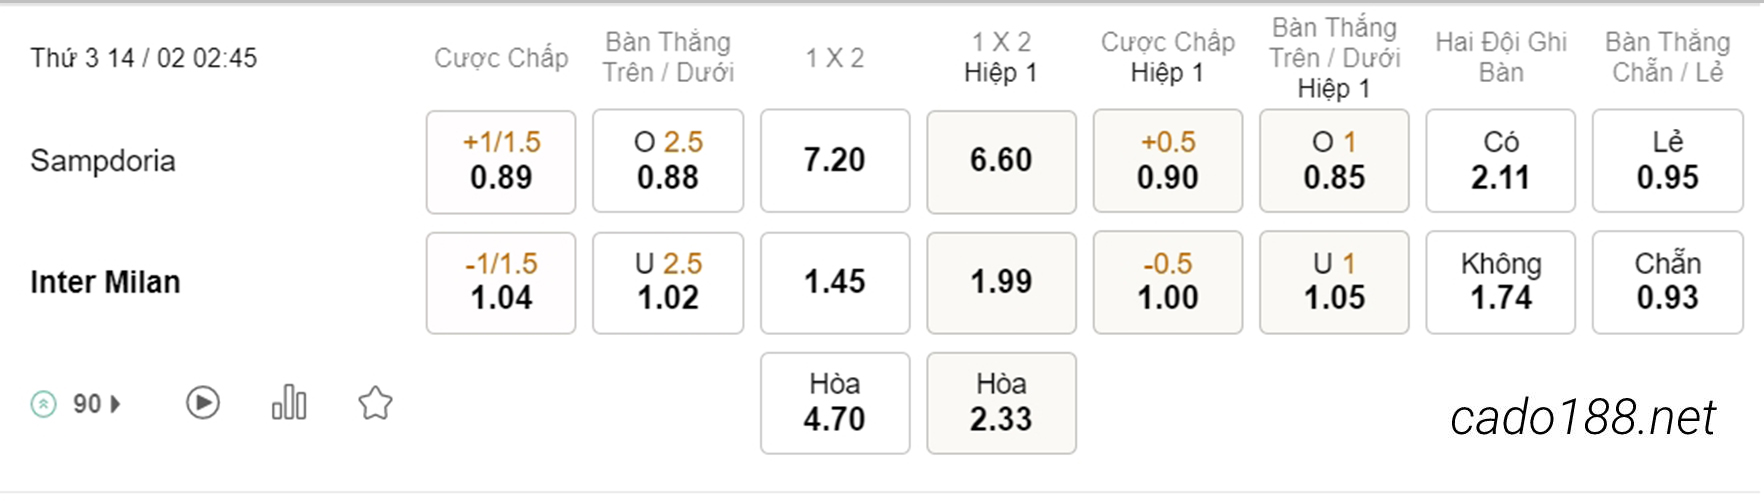Select Sampdora handicap +1/1.5 at 0.89
This screenshot has width=1764, height=502.
pyautogui.click(x=501, y=161)
